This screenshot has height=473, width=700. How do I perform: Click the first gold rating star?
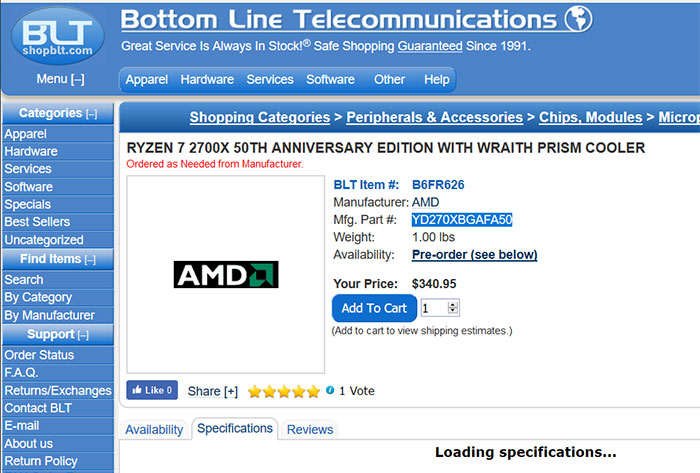pyautogui.click(x=254, y=391)
